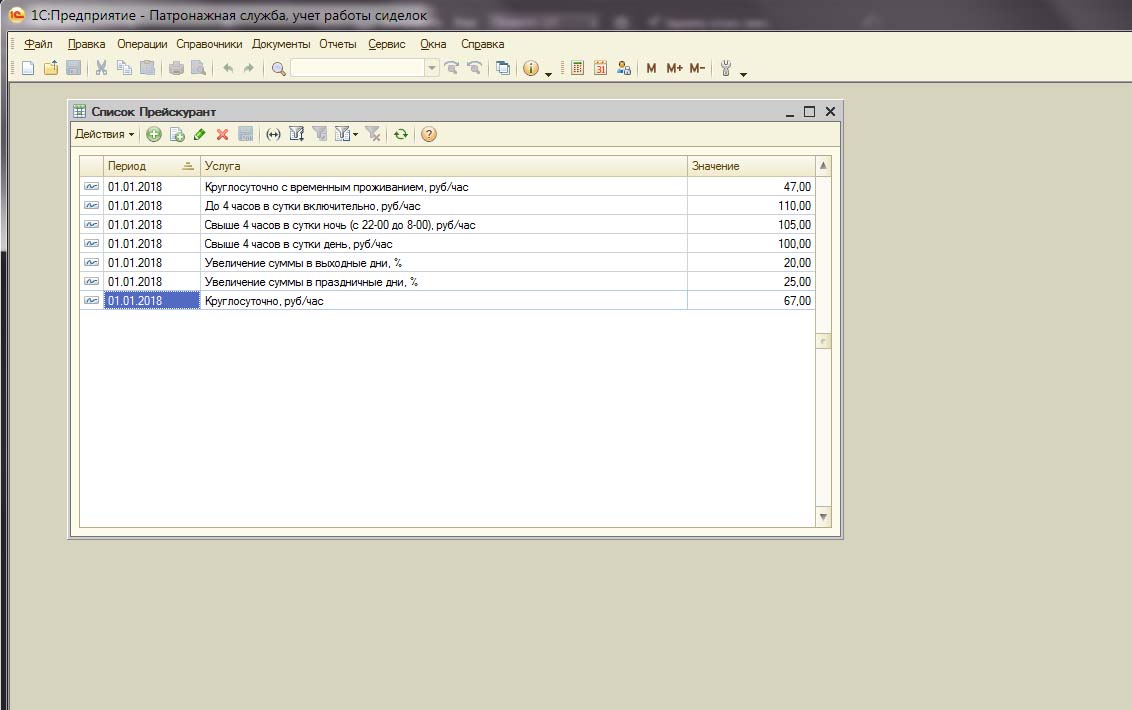Add a new price list record
Viewport: 1132px width, 710px height.
click(x=154, y=134)
